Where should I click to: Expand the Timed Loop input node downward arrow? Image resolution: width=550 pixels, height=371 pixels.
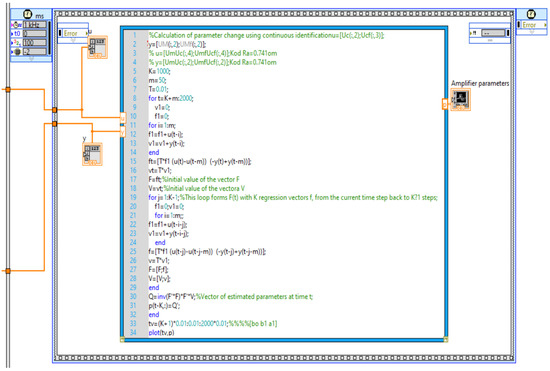pyautogui.click(x=31, y=59)
